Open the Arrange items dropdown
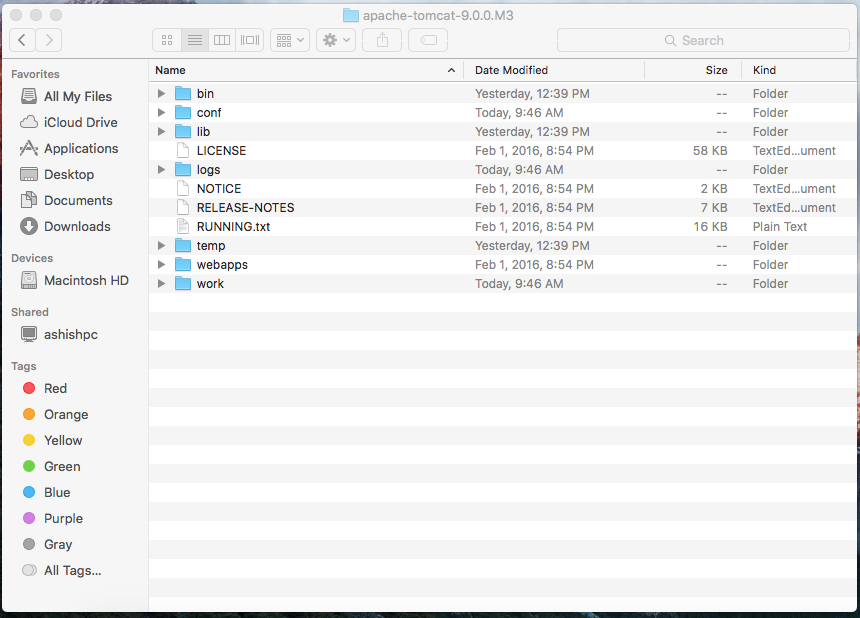Screen dimensions: 860x618 pos(290,40)
